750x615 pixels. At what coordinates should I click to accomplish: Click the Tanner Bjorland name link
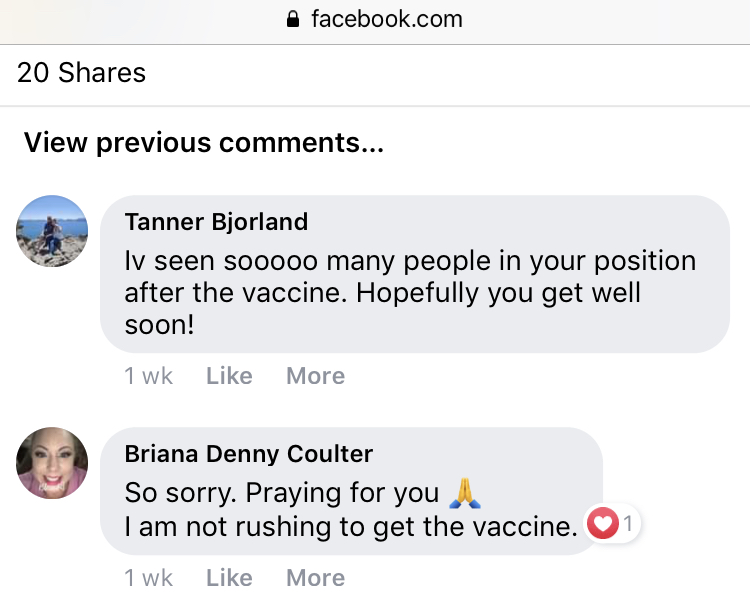click(216, 221)
